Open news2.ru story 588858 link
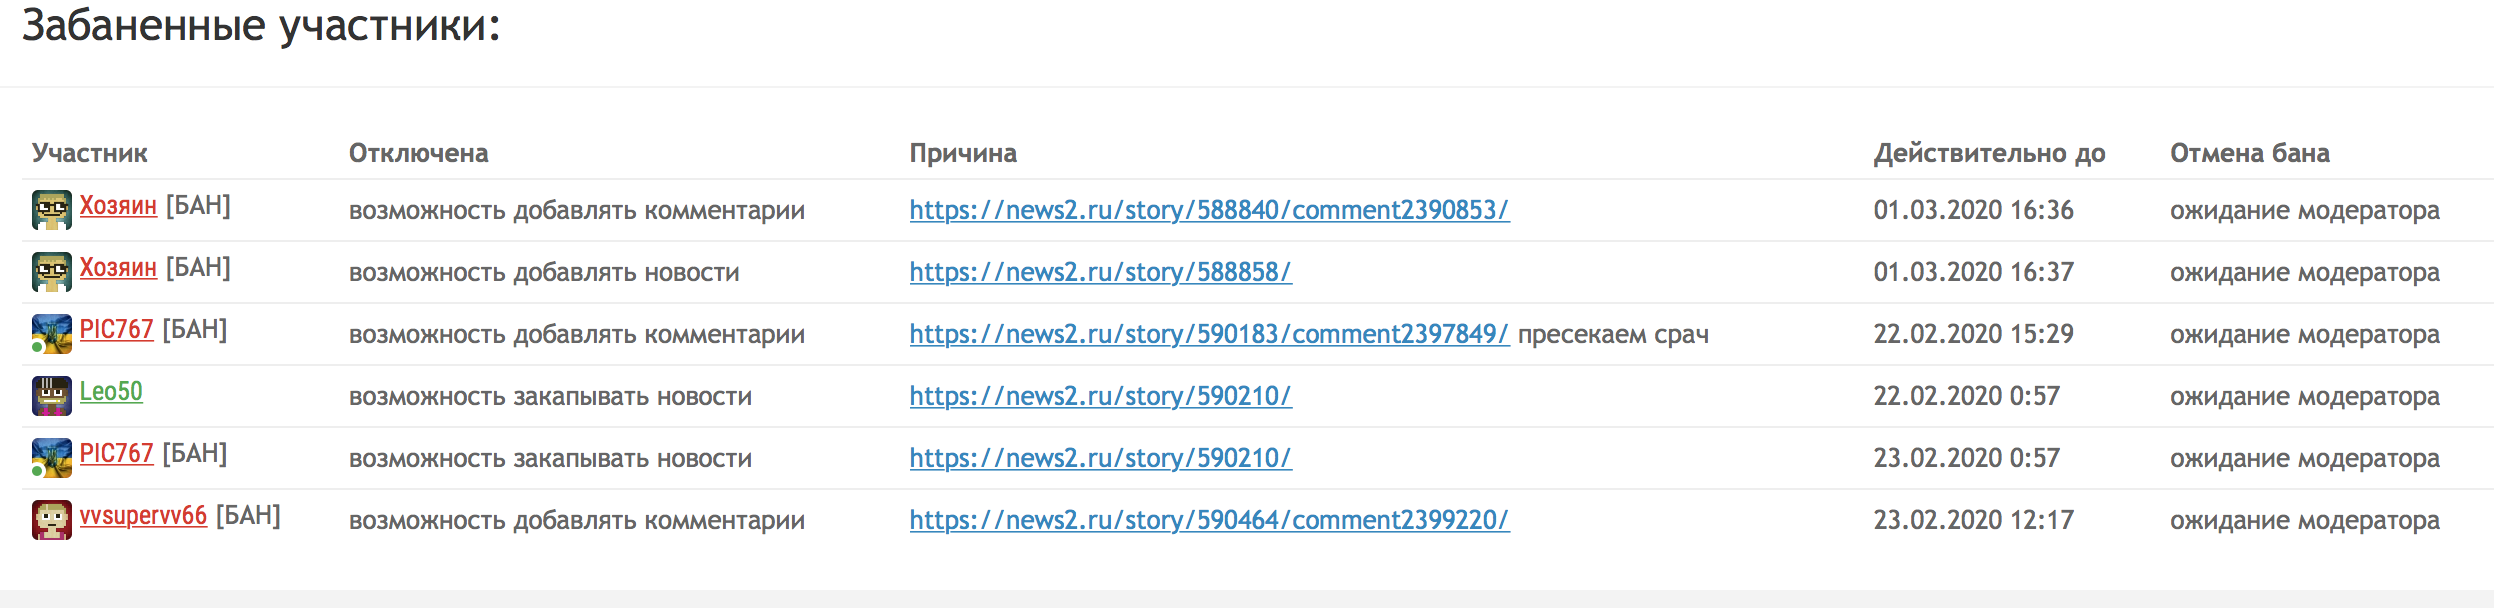 (x=1100, y=272)
